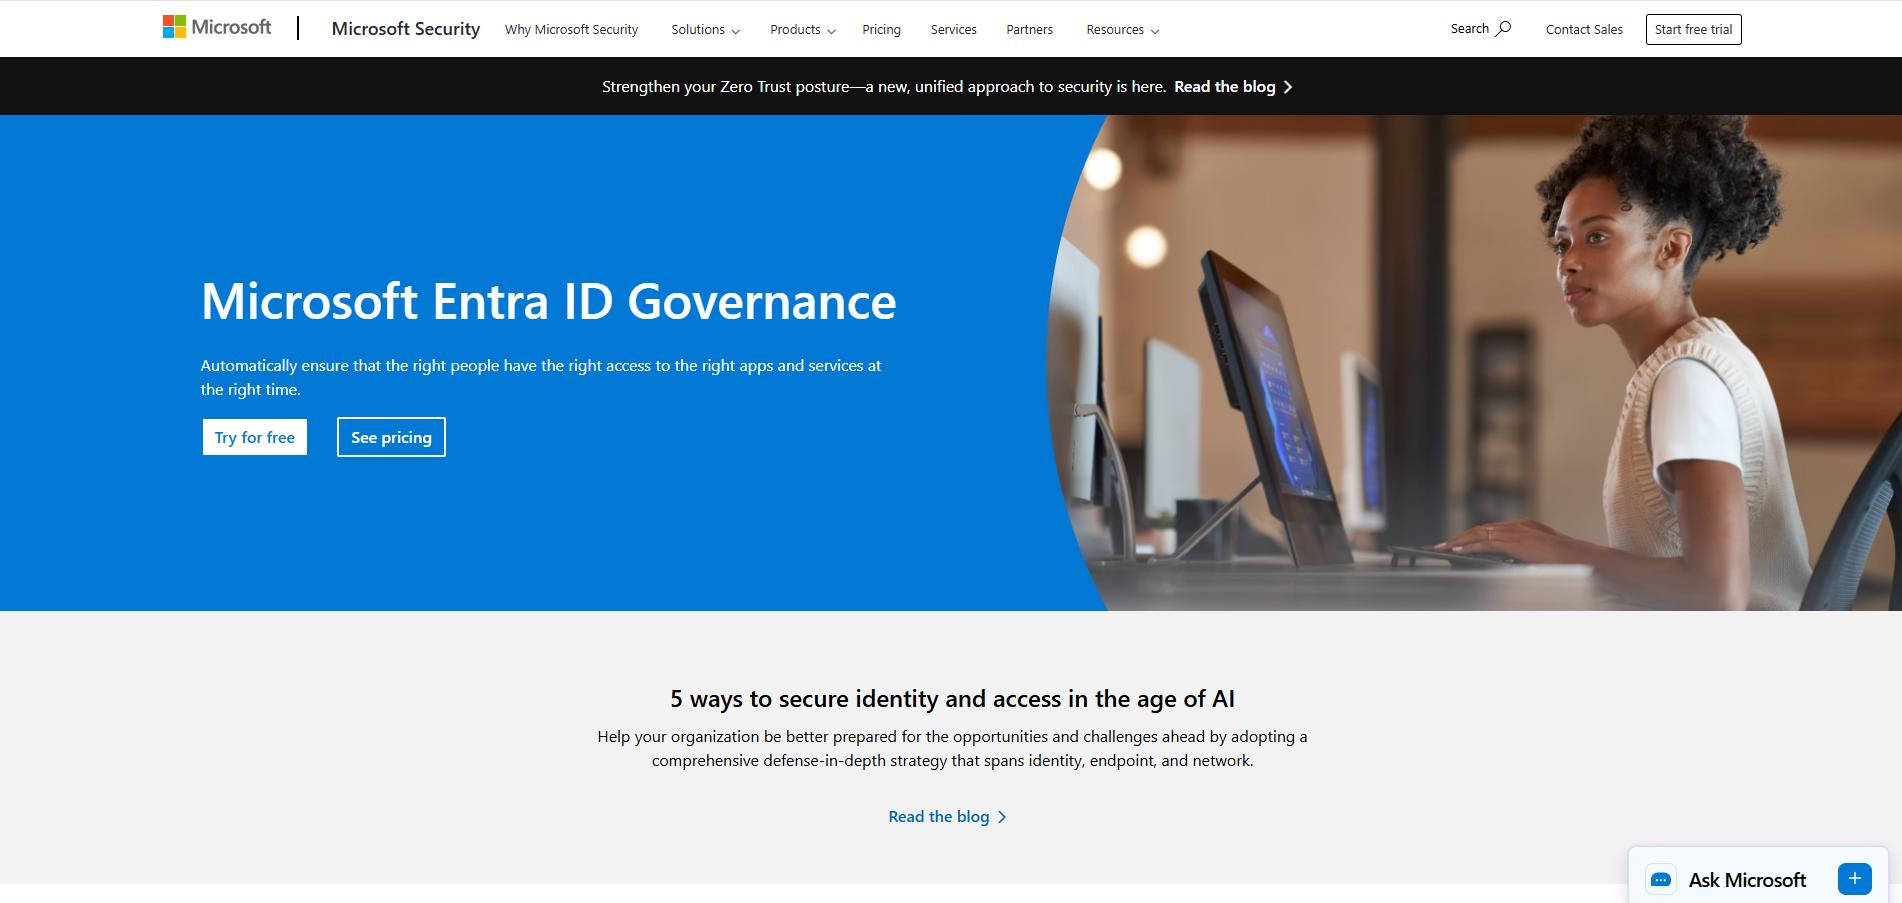The width and height of the screenshot is (1902, 903).
Task: Read the Zero Trust blog announcement
Action: (x=1224, y=86)
